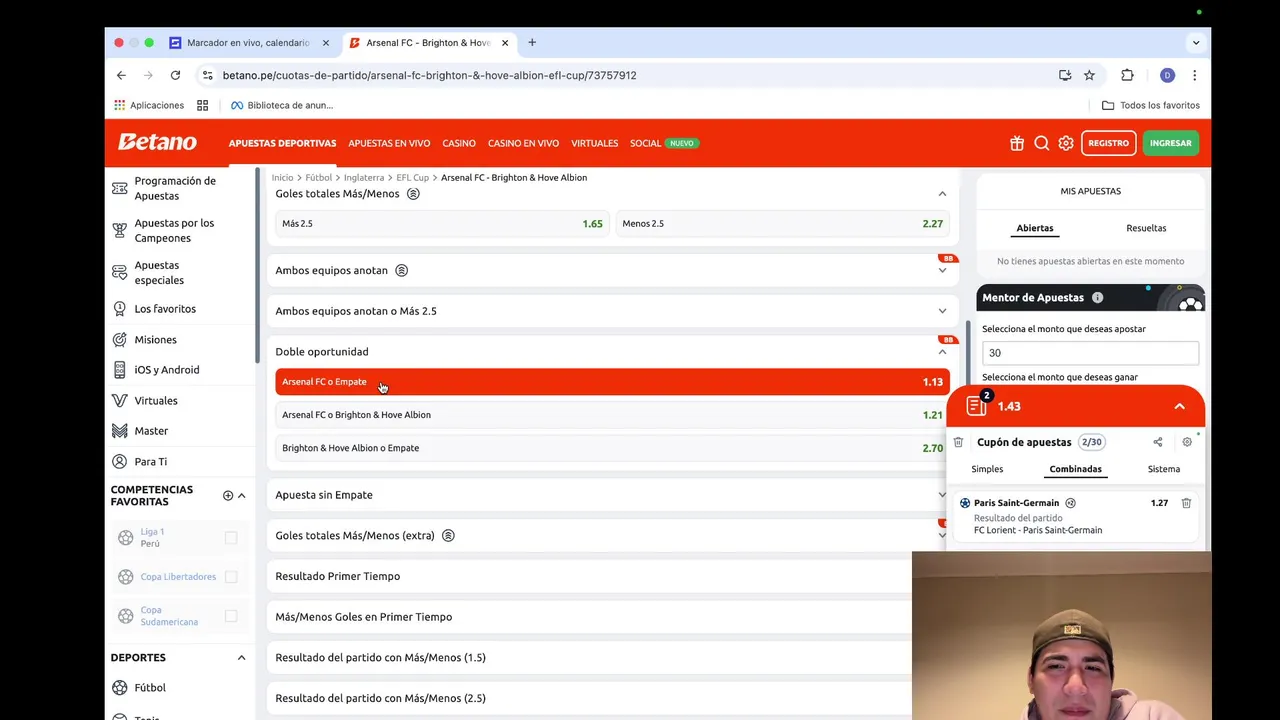Open the header settings gear icon
This screenshot has height=720, width=1280.
(1066, 143)
